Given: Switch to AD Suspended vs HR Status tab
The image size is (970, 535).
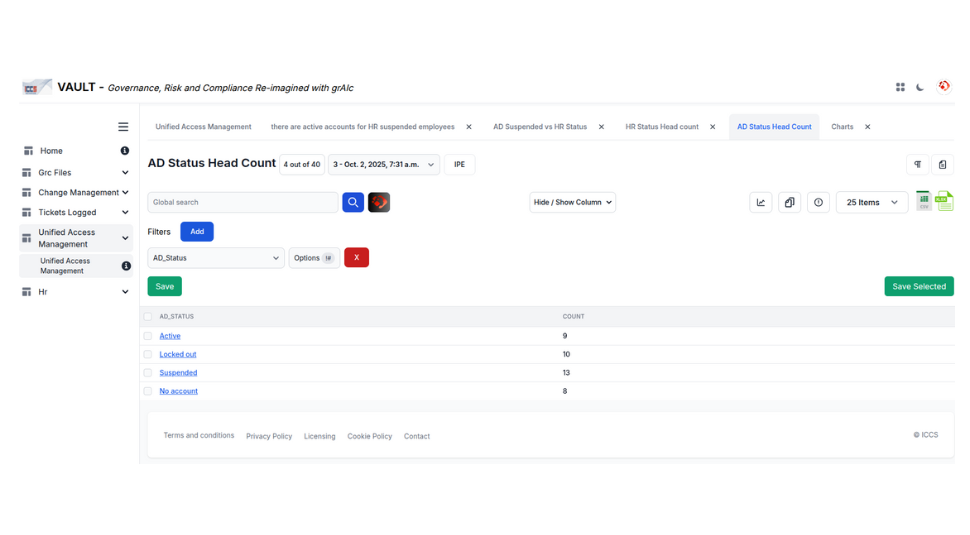Looking at the screenshot, I should (540, 127).
